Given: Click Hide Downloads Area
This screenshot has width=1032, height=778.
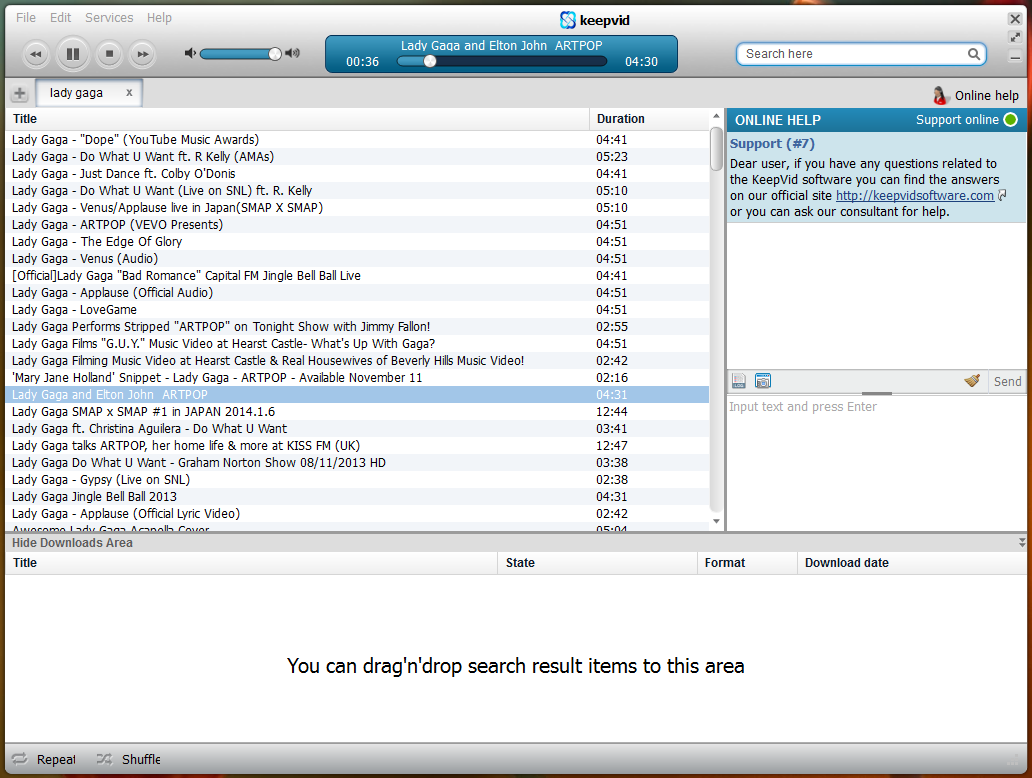Looking at the screenshot, I should point(72,543).
